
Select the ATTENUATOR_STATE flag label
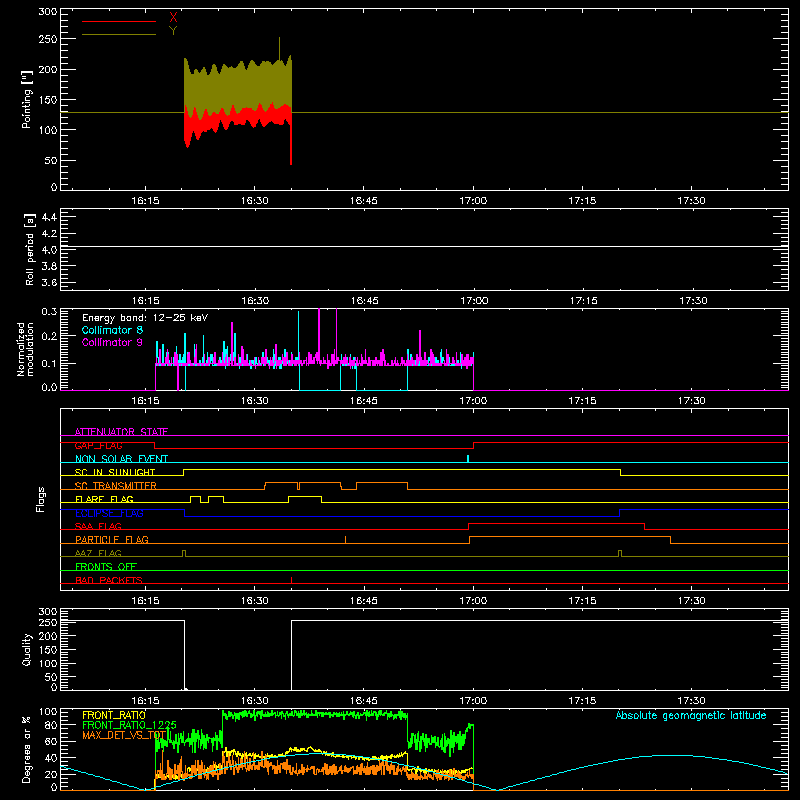pos(121,432)
